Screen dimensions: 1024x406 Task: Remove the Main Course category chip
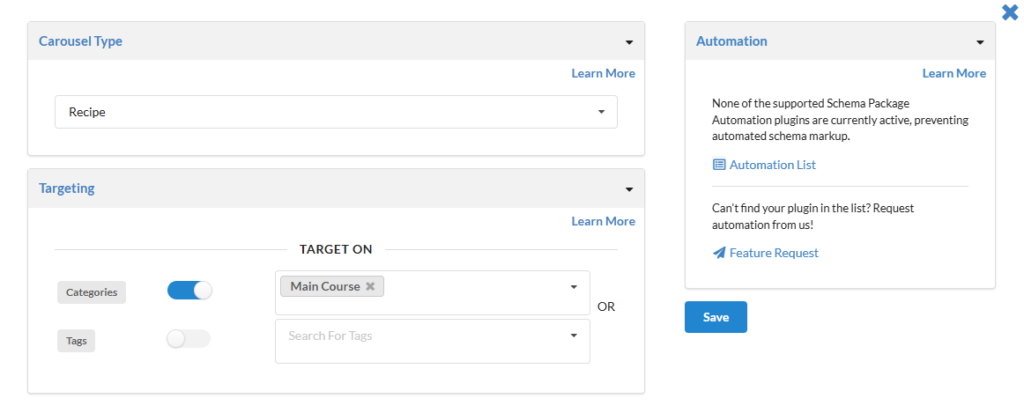coord(370,287)
